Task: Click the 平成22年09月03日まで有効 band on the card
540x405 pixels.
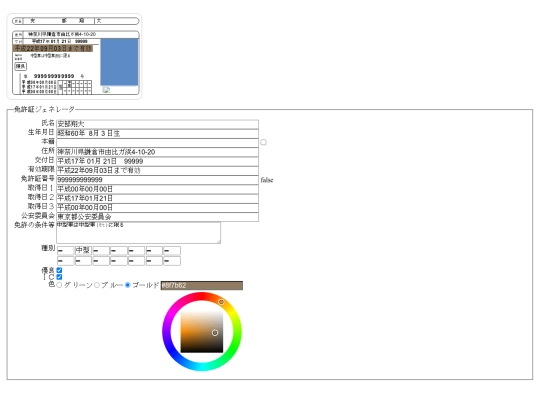Action: (x=53, y=49)
